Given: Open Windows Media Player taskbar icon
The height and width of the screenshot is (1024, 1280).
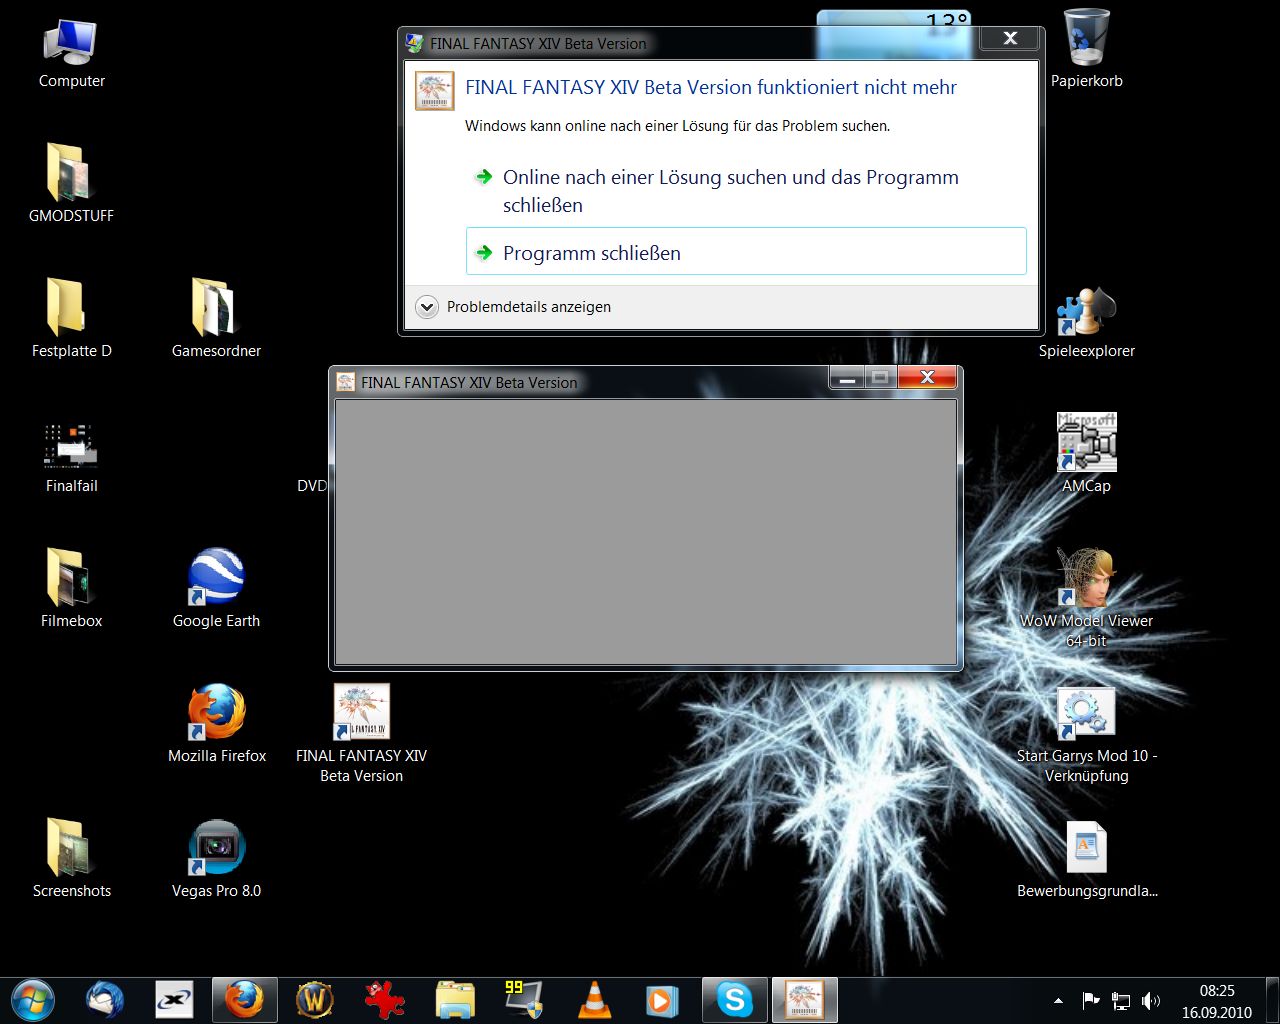Looking at the screenshot, I should [662, 1000].
